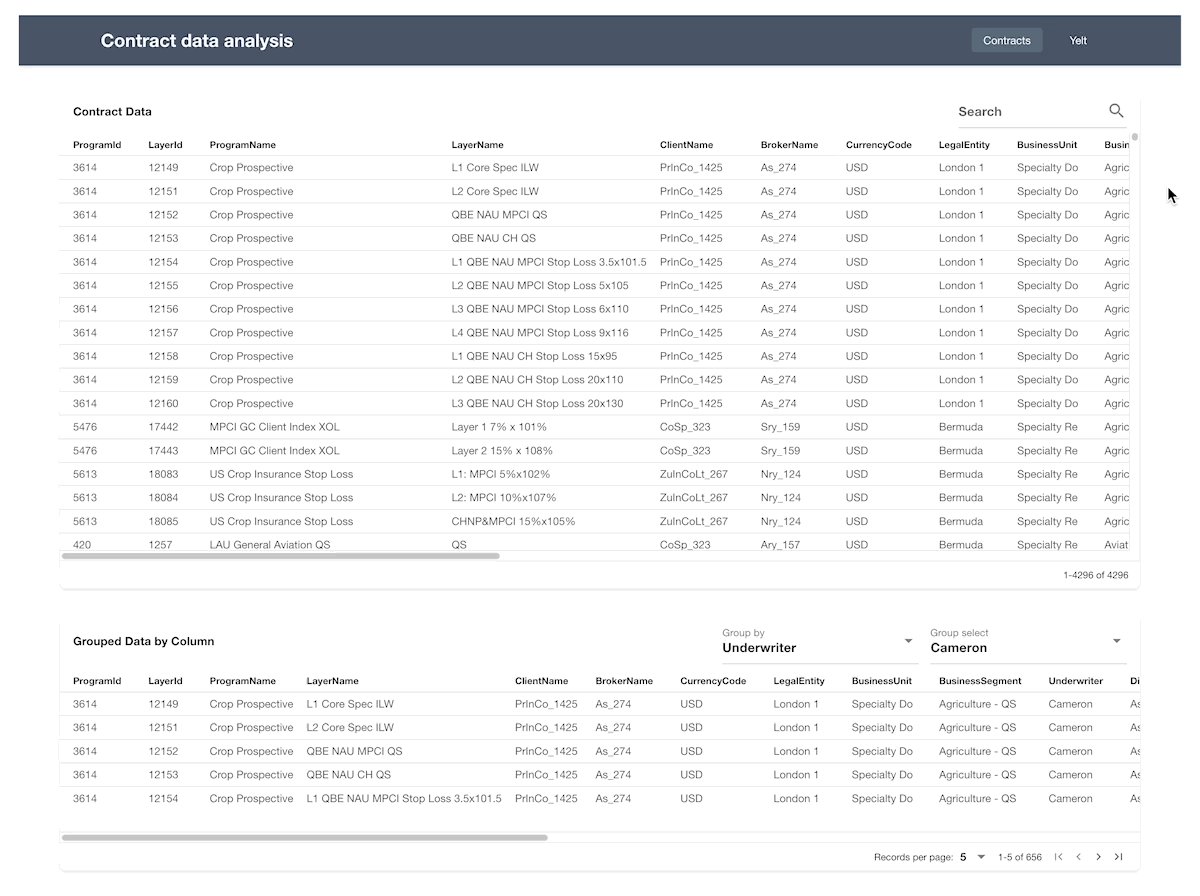Click 'L3 QBE NAU MPCI Stop Loss 6x110'

(x=540, y=309)
